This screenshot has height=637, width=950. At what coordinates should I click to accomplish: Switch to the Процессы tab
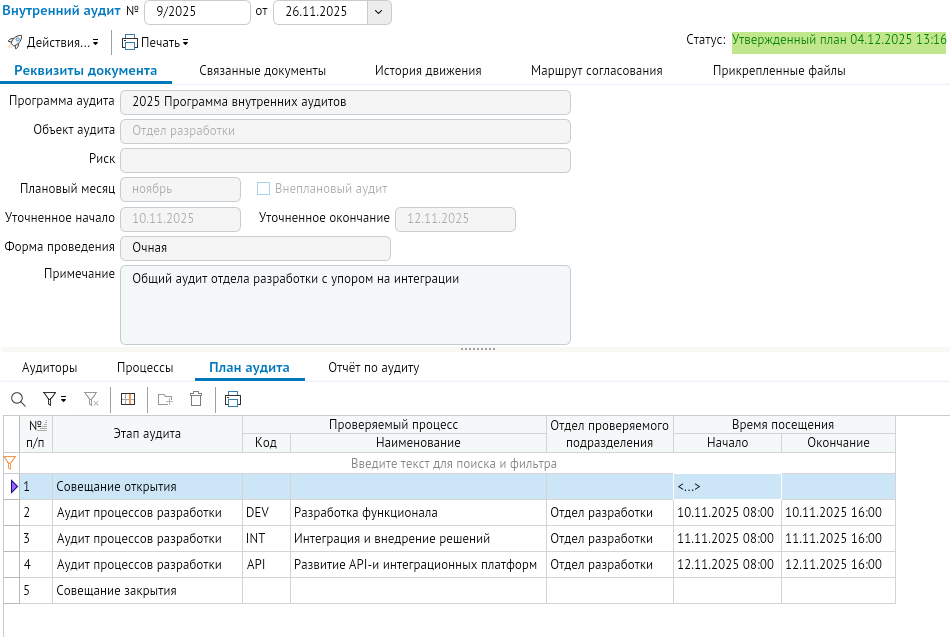[x=145, y=368]
